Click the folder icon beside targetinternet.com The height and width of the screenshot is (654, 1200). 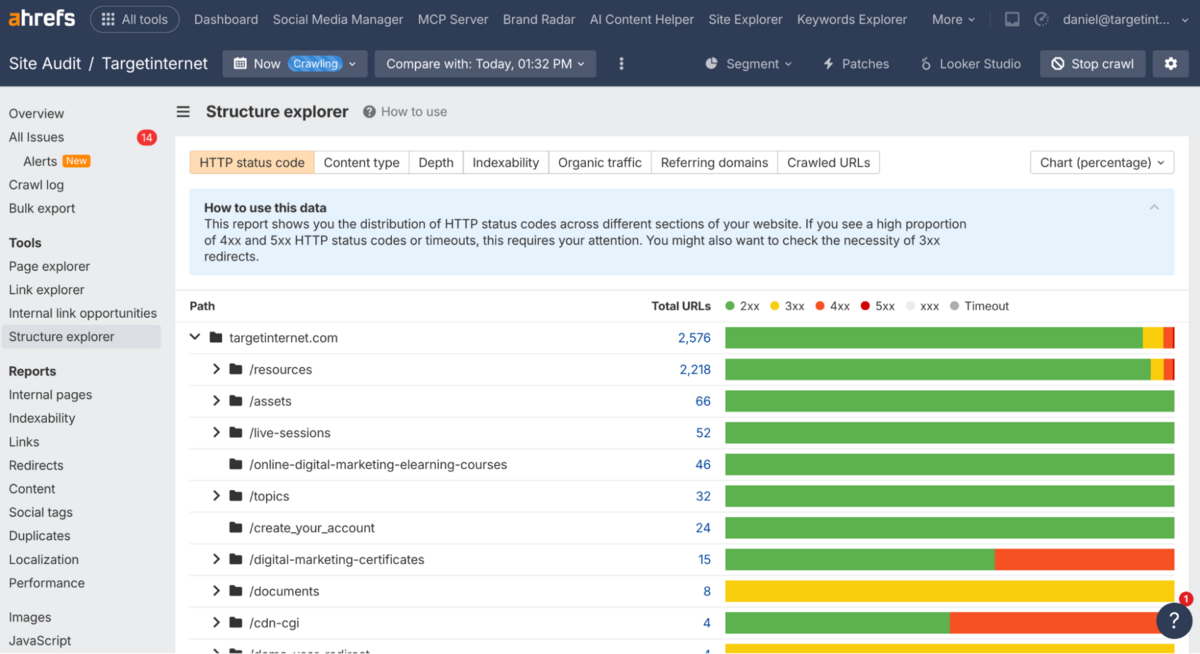point(216,338)
